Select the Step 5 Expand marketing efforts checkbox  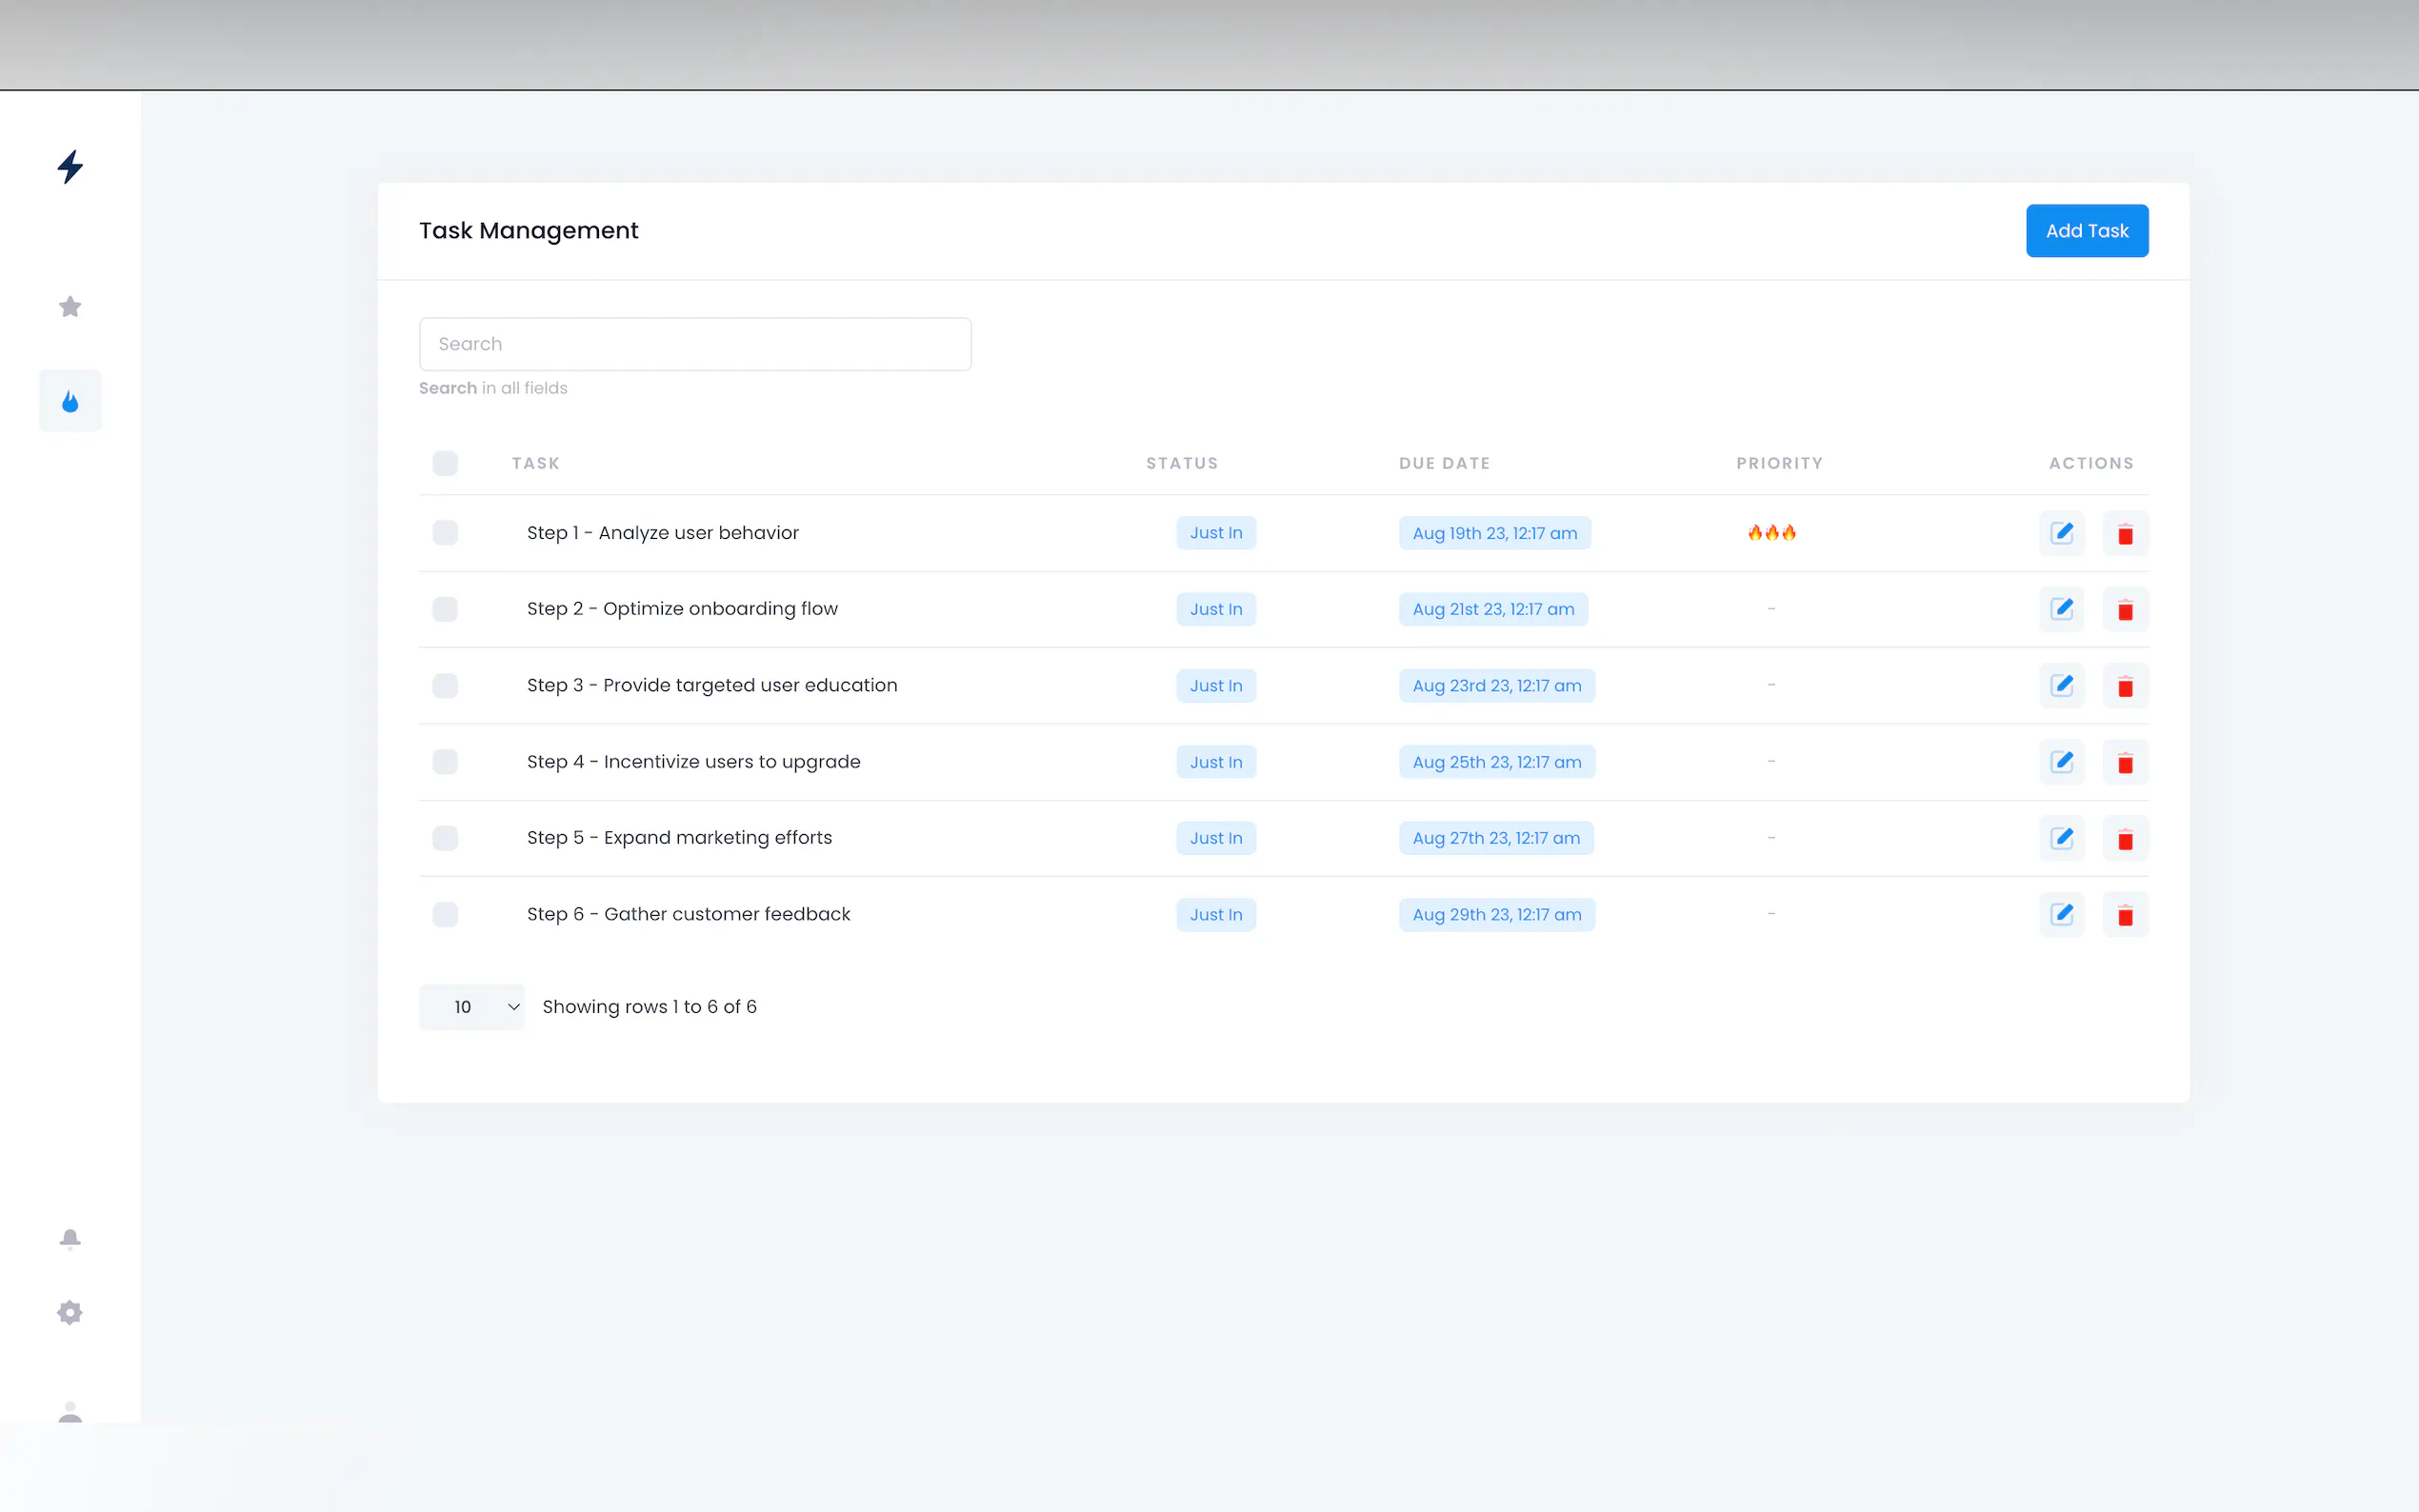tap(445, 838)
